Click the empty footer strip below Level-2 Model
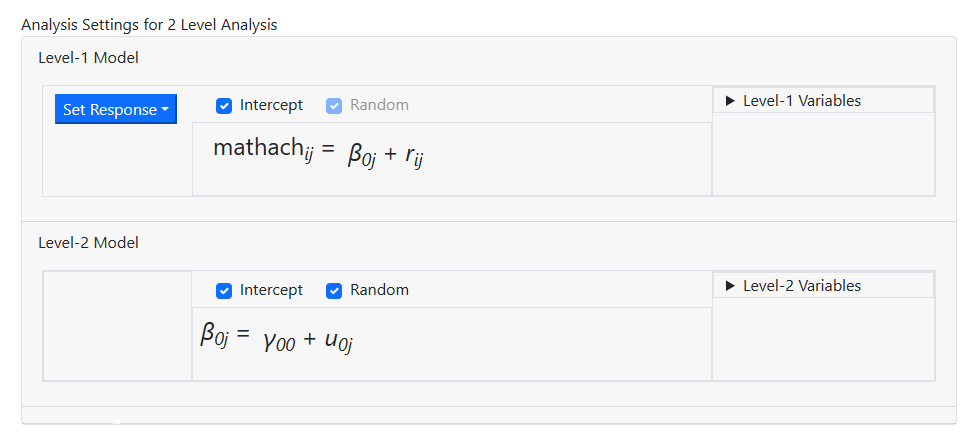Screen dimensions: 979x440 click(x=488, y=414)
